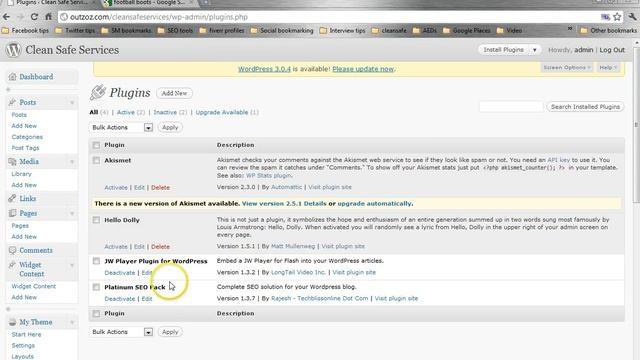The height and width of the screenshot is (360, 640).
Task: Click the bottom Apply button
Action: pyautogui.click(x=170, y=332)
